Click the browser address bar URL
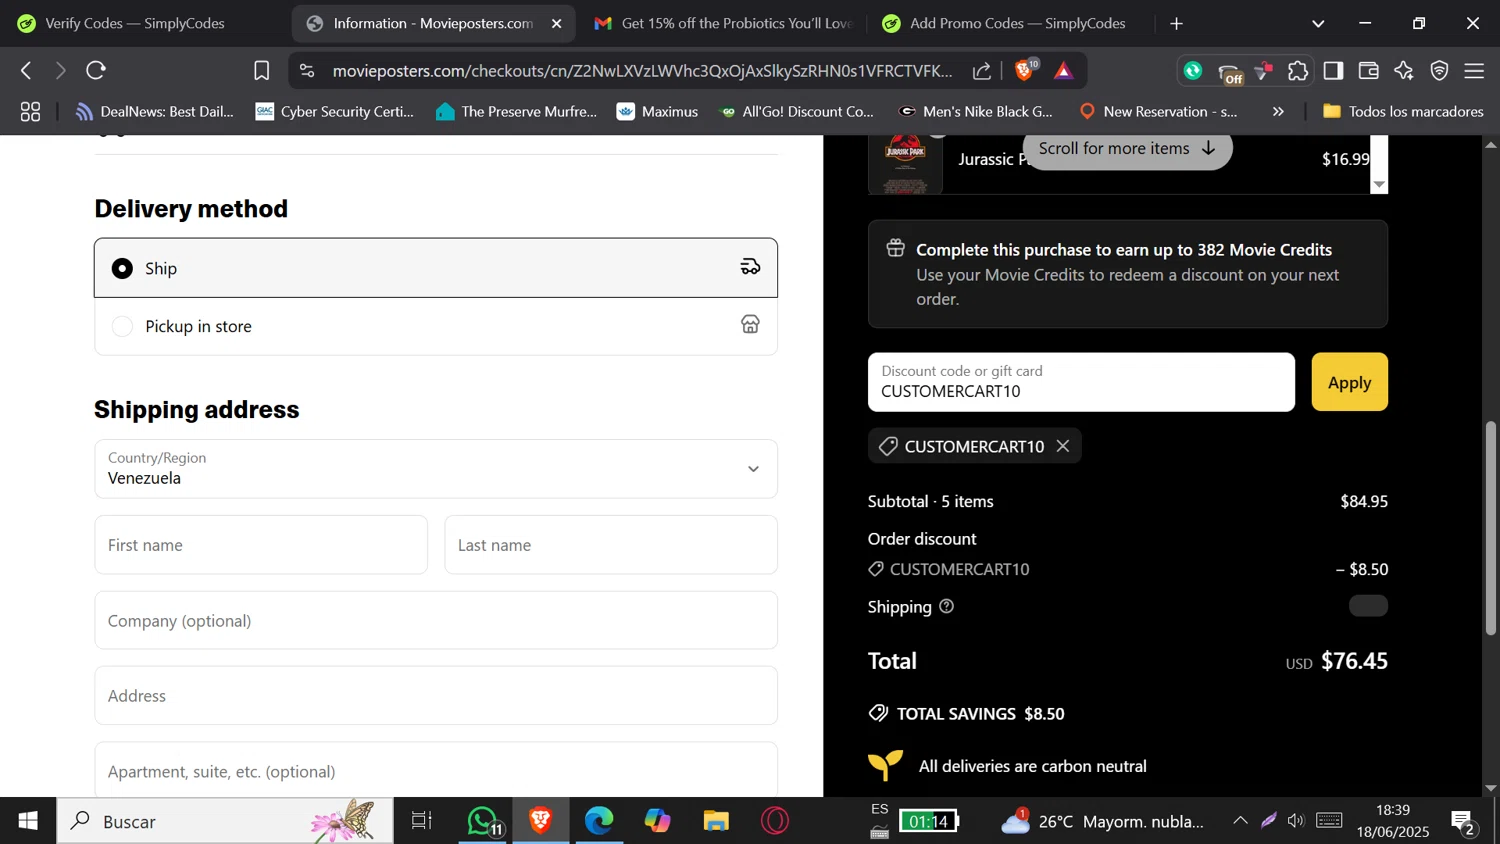 click(x=642, y=71)
